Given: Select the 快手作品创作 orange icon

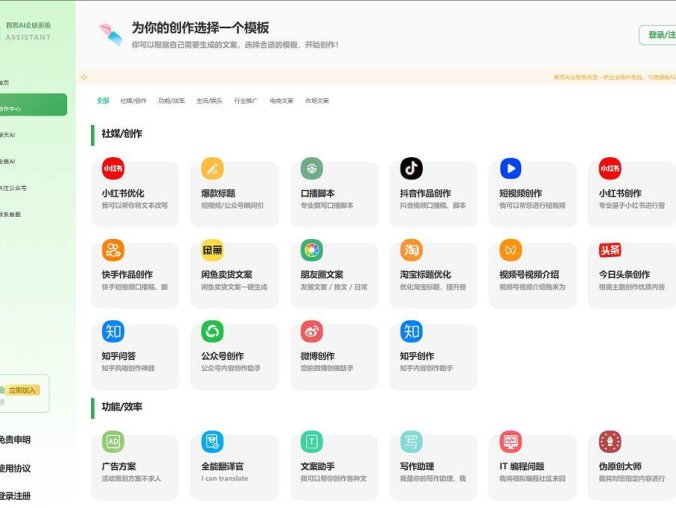Looking at the screenshot, I should click(x=113, y=250).
